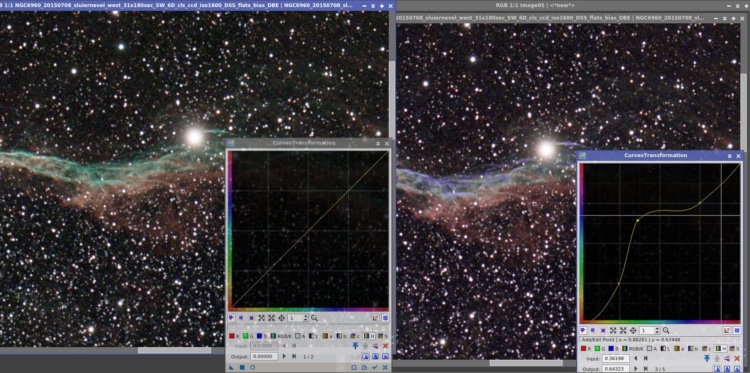
Task: Click the upper-right control point on the S-curve
Action: 700,203
